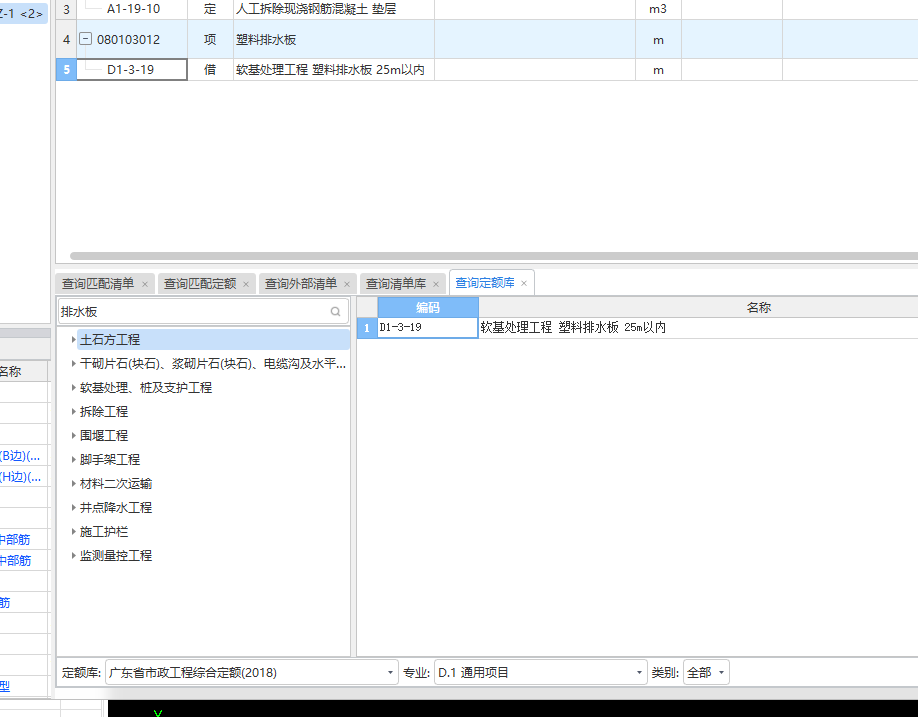Click the 项 type cell in row 4
This screenshot has width=918, height=717.
point(210,39)
